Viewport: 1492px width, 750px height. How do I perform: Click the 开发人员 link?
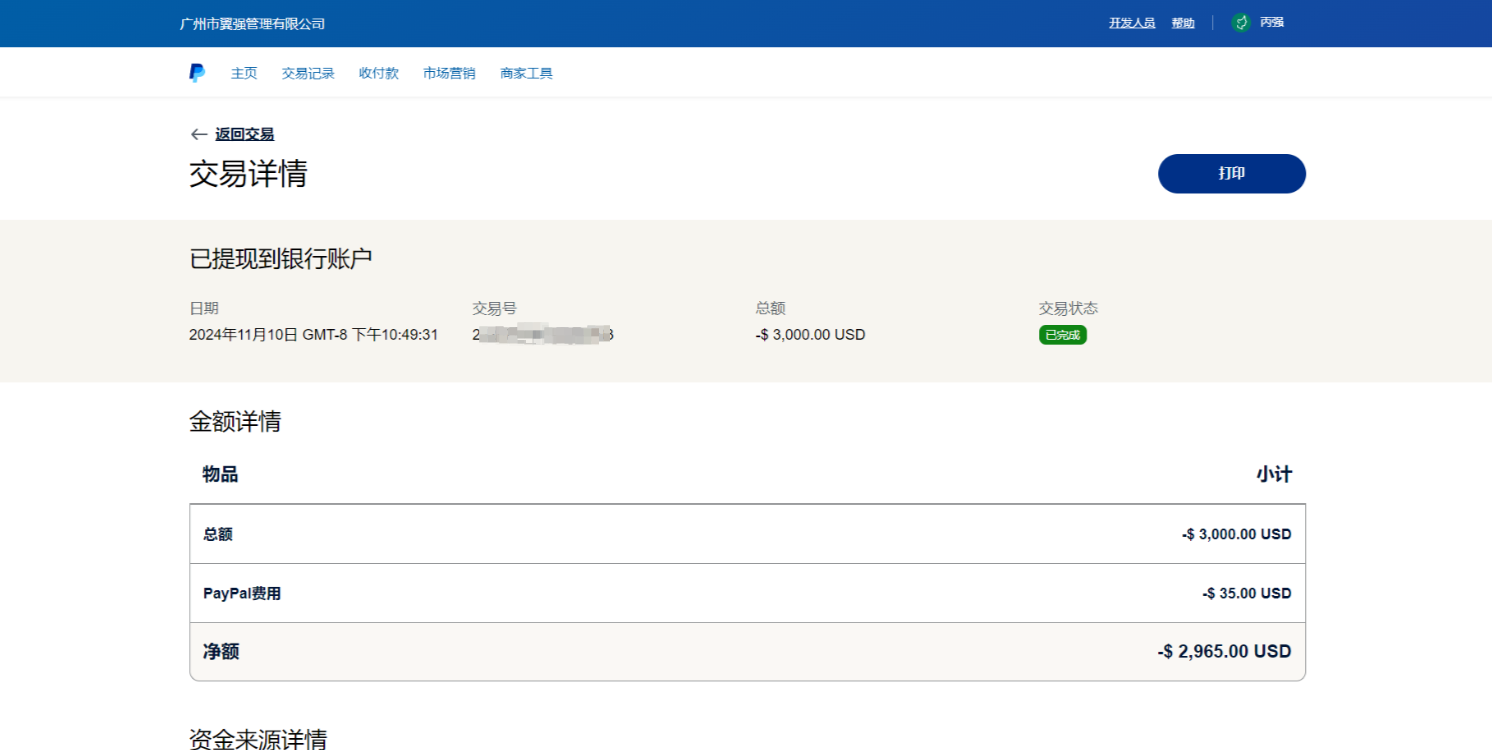click(1132, 23)
